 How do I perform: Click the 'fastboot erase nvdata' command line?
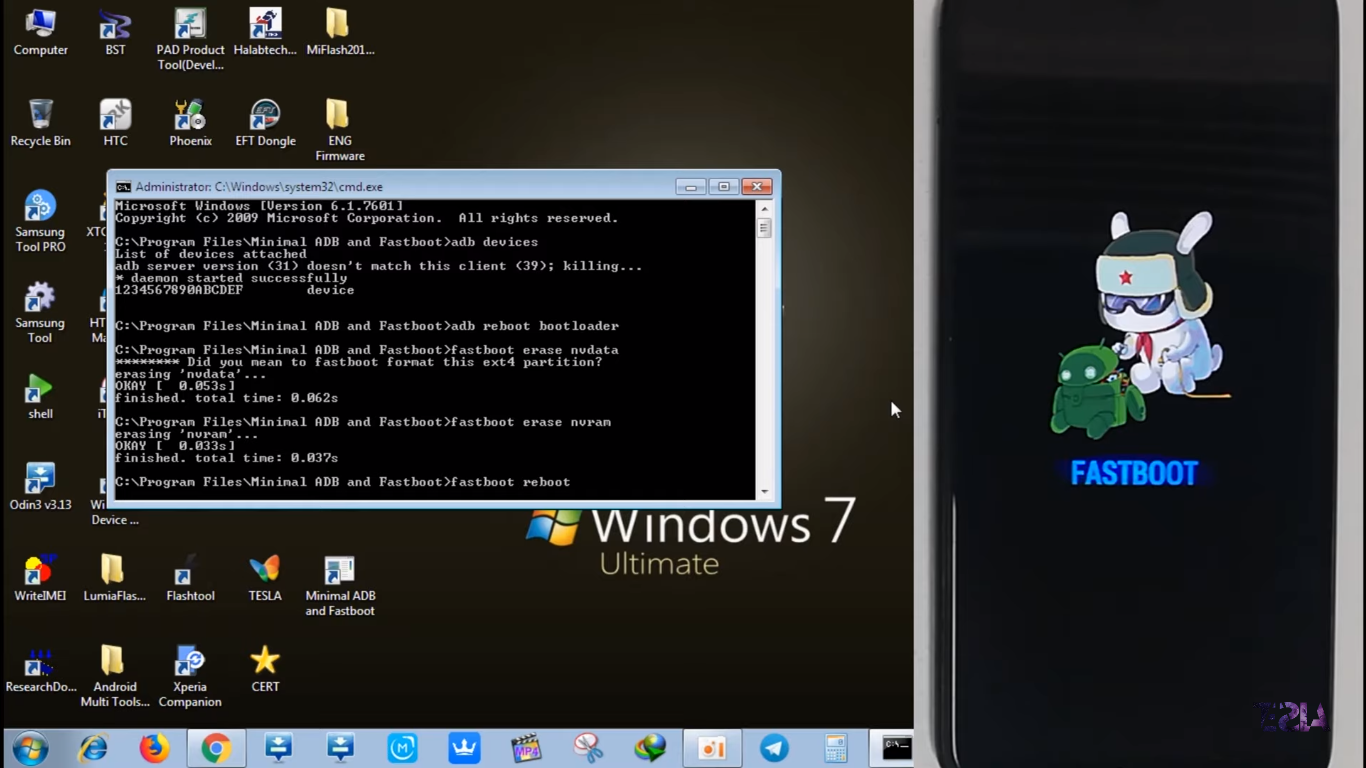pos(367,350)
